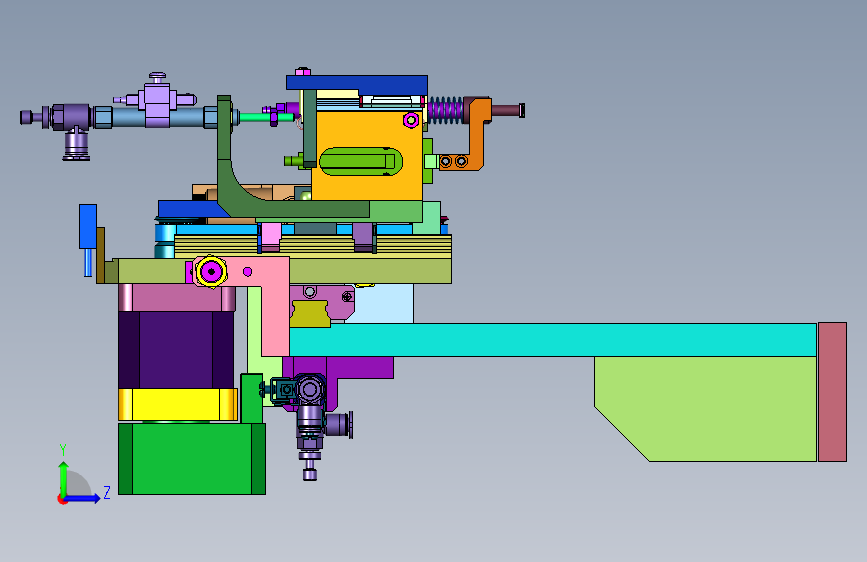This screenshot has height=562, width=867.
Task: Click the yellow band of the motor
Action: click(x=177, y=404)
